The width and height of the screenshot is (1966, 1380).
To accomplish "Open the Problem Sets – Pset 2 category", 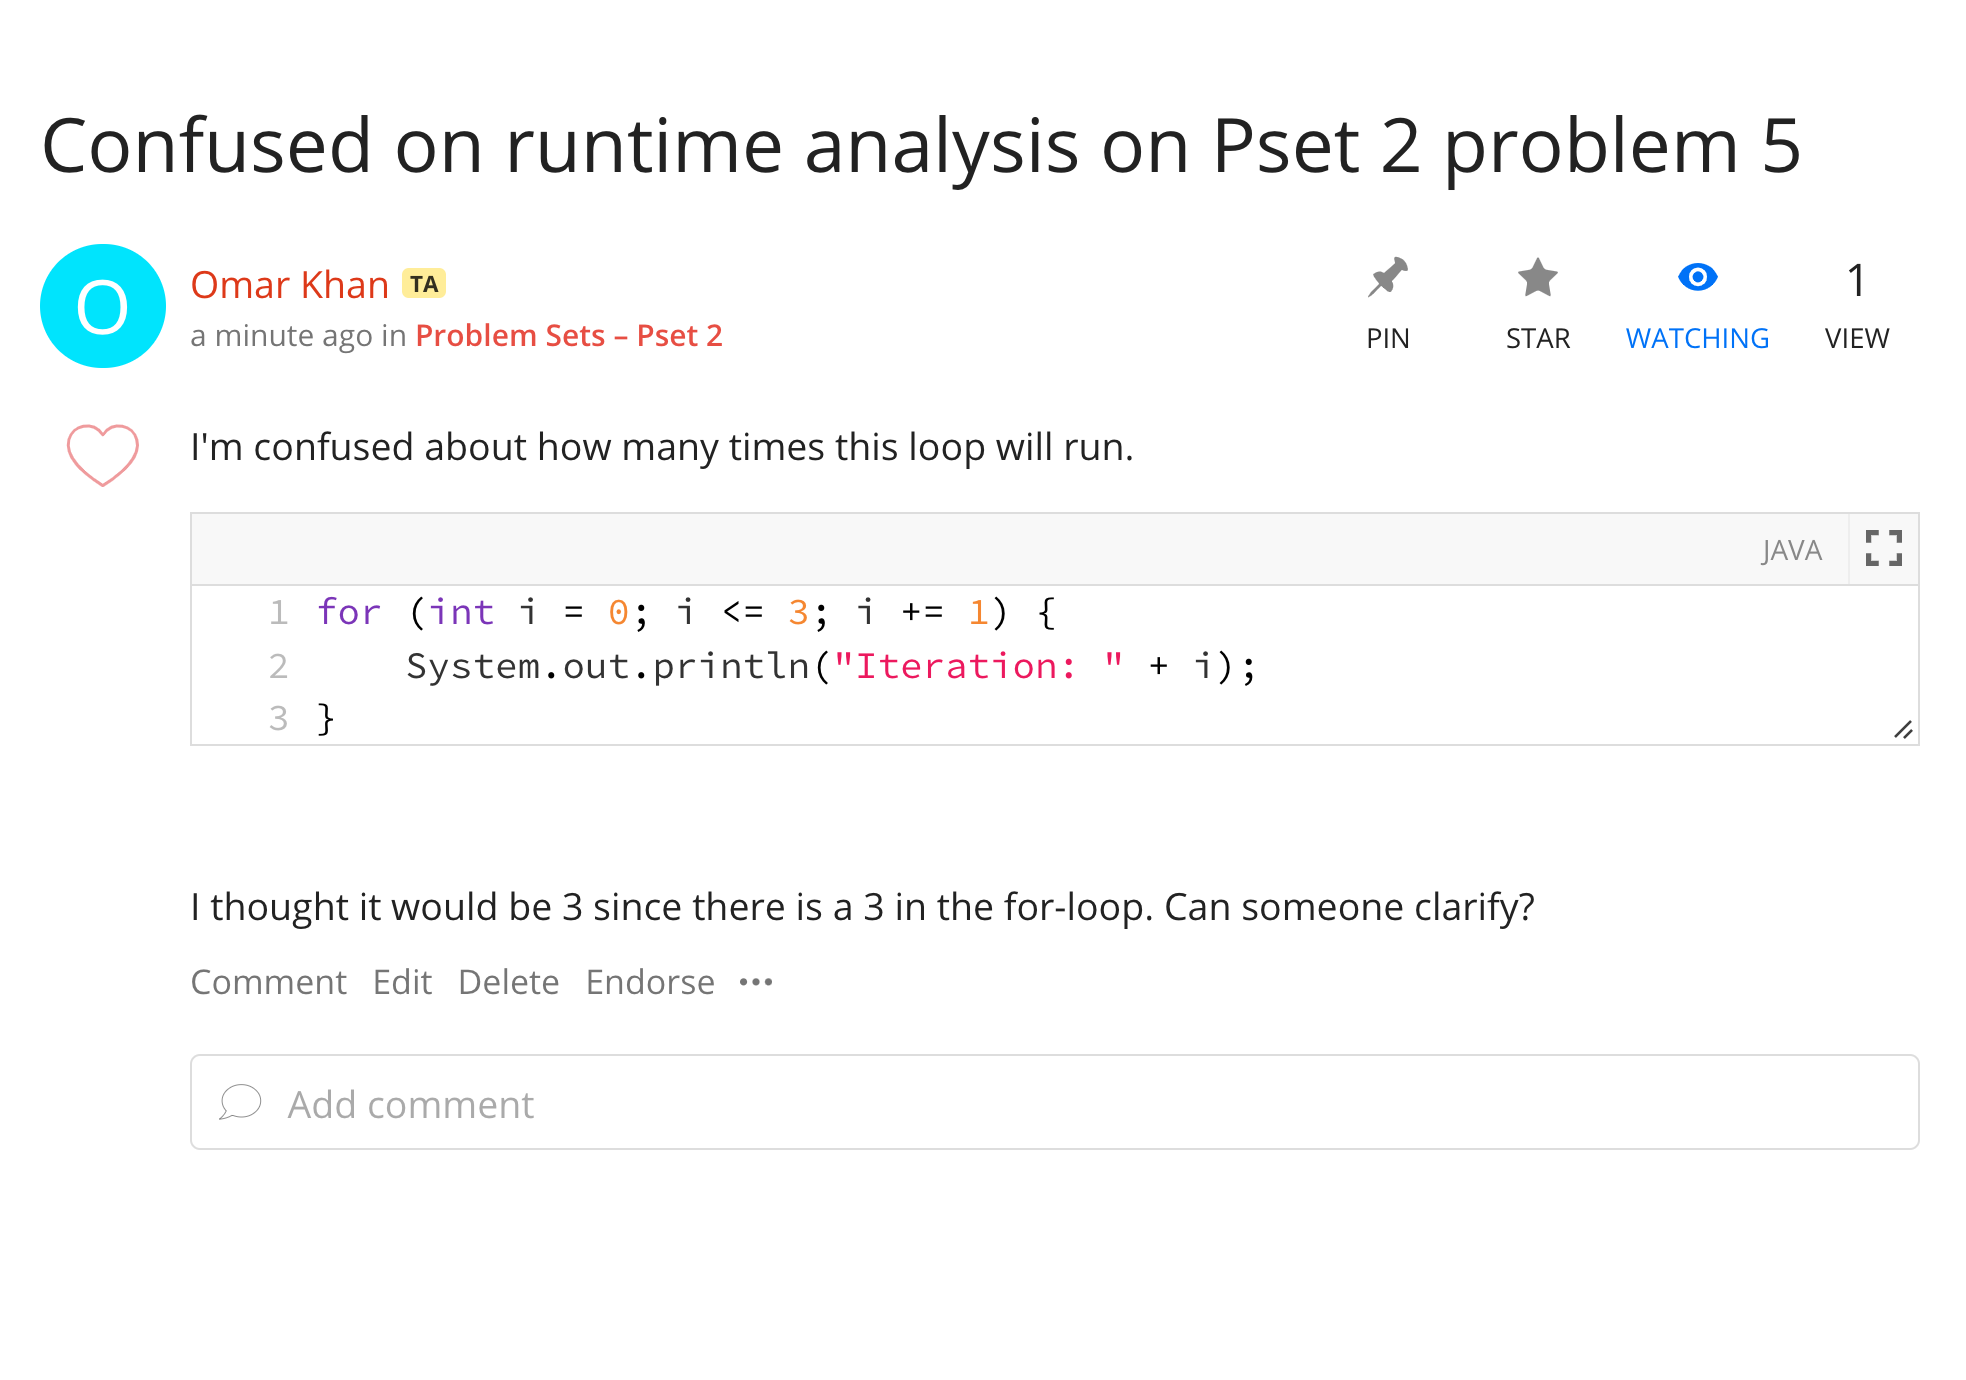I will click(x=568, y=336).
